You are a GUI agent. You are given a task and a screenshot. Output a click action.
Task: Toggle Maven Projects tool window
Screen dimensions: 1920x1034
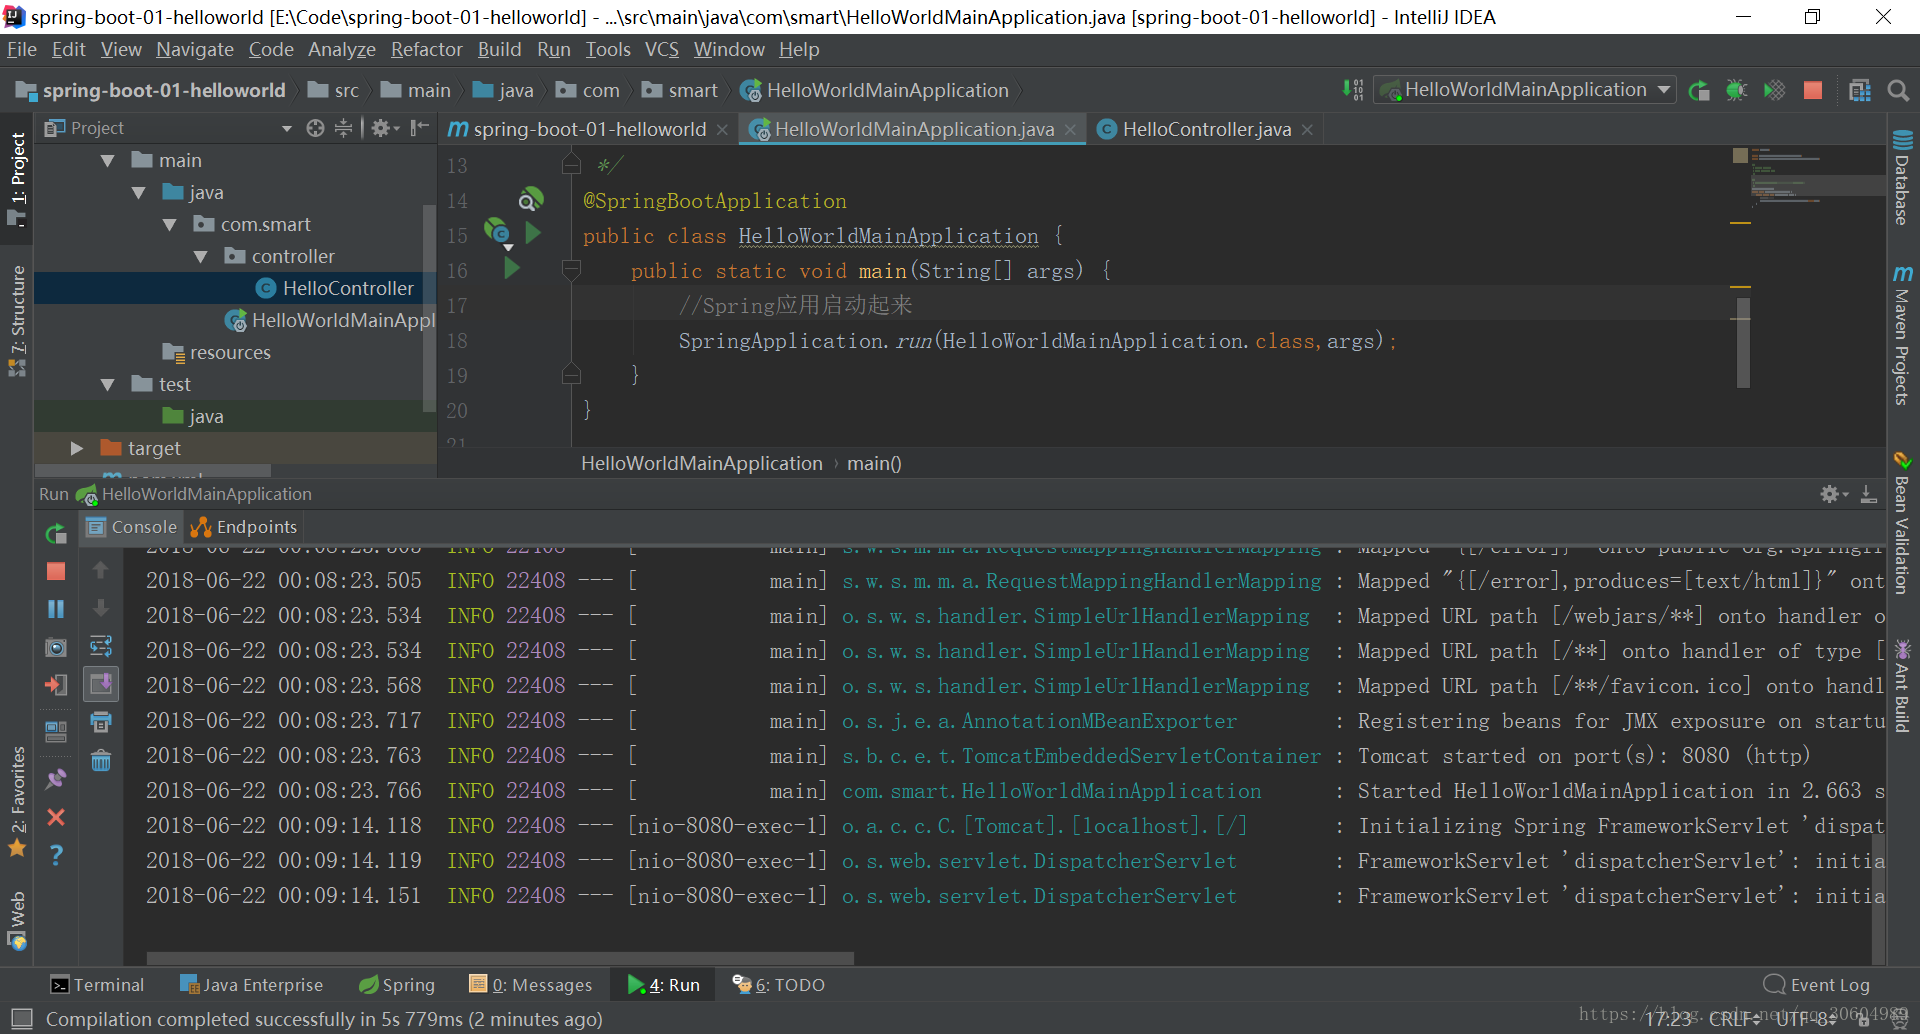click(x=1902, y=336)
